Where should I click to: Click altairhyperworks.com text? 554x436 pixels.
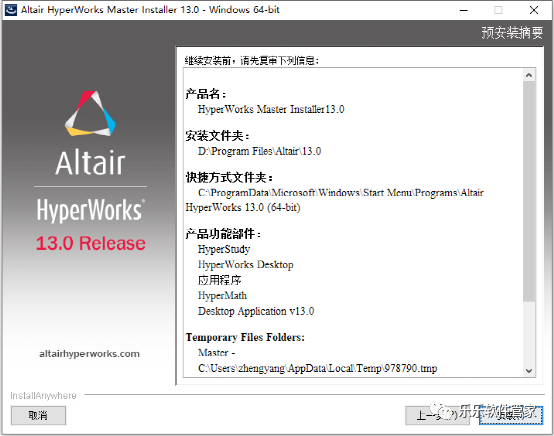(89, 354)
